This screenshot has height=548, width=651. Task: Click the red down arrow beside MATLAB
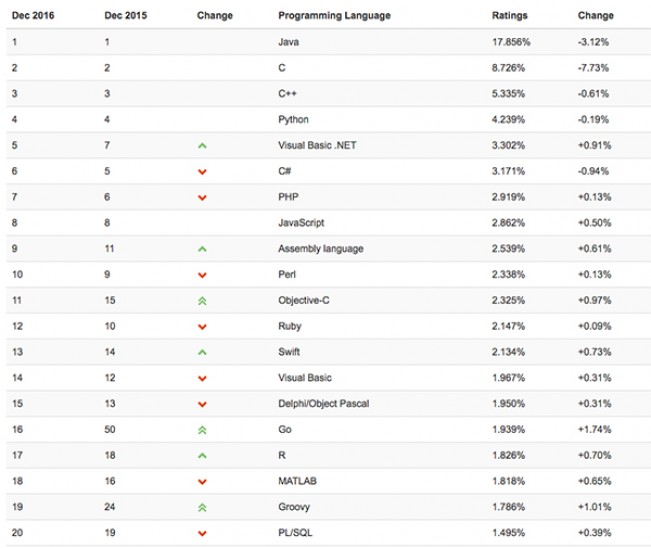(203, 481)
